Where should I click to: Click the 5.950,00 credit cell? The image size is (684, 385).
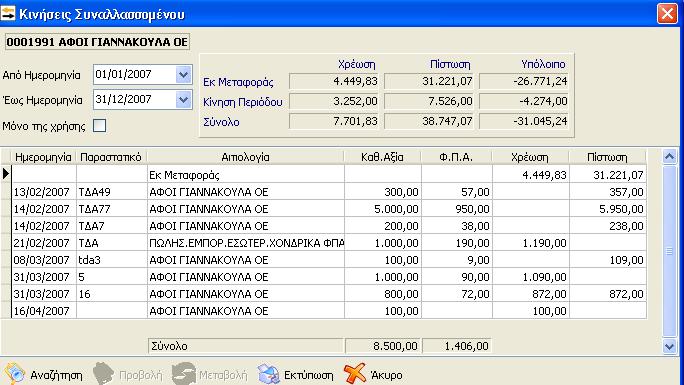coord(608,209)
